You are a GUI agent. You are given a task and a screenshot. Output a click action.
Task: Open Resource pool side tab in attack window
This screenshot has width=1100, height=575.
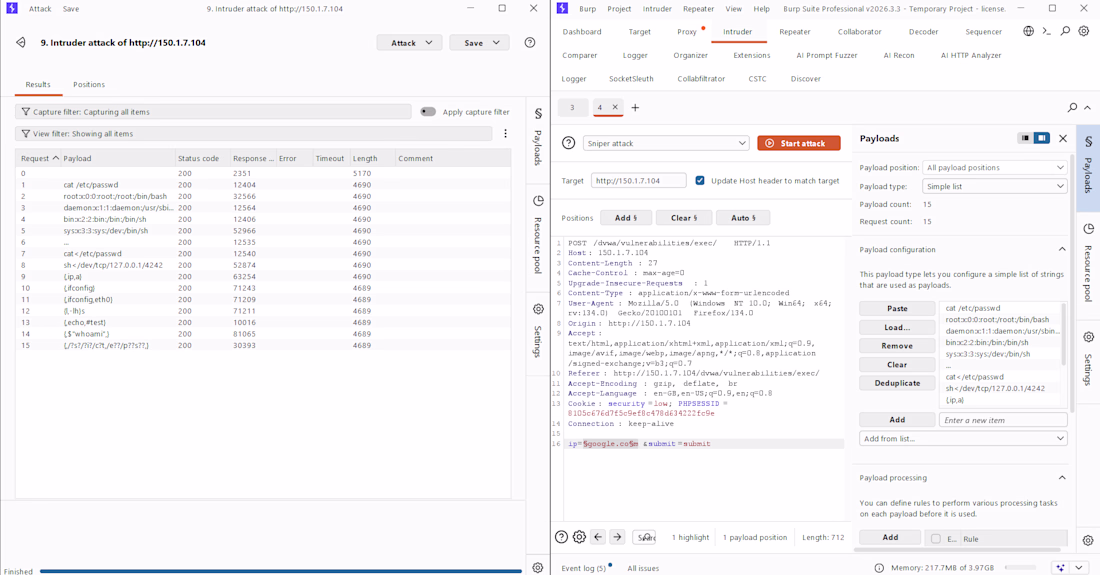pos(538,234)
